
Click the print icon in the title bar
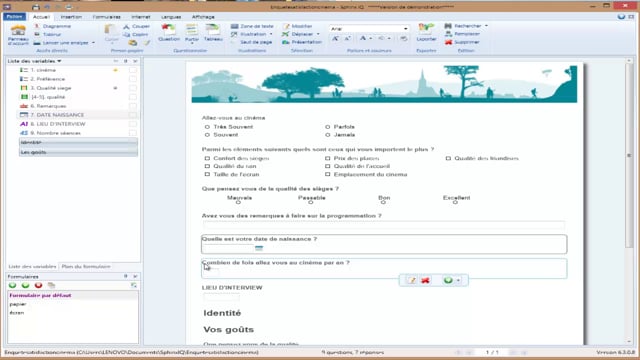(x=36, y=7)
